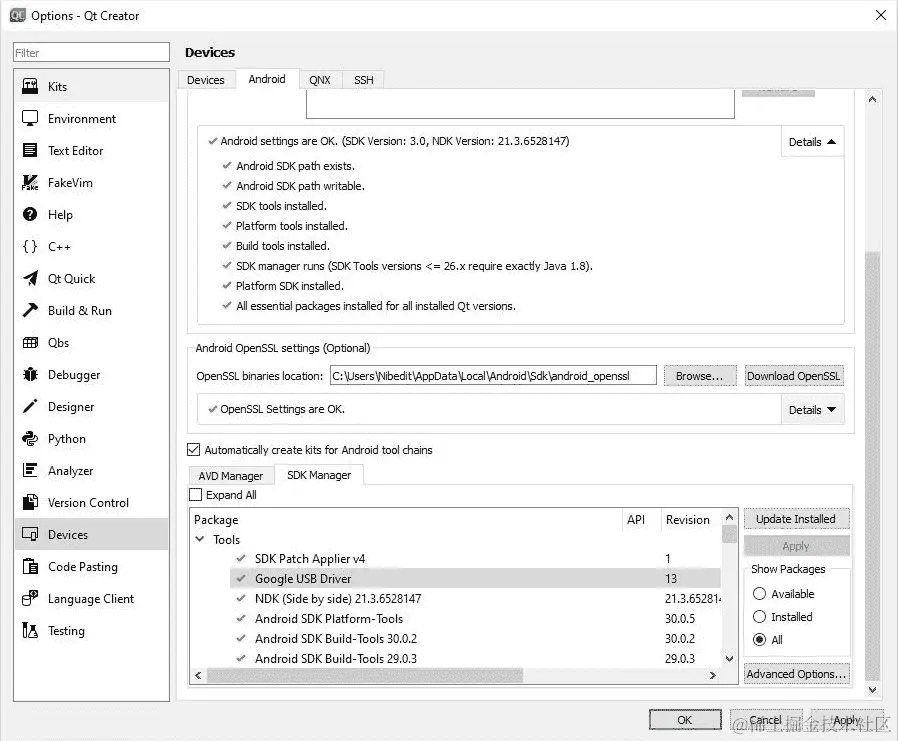Select the FakeVim icon

pos(30,183)
